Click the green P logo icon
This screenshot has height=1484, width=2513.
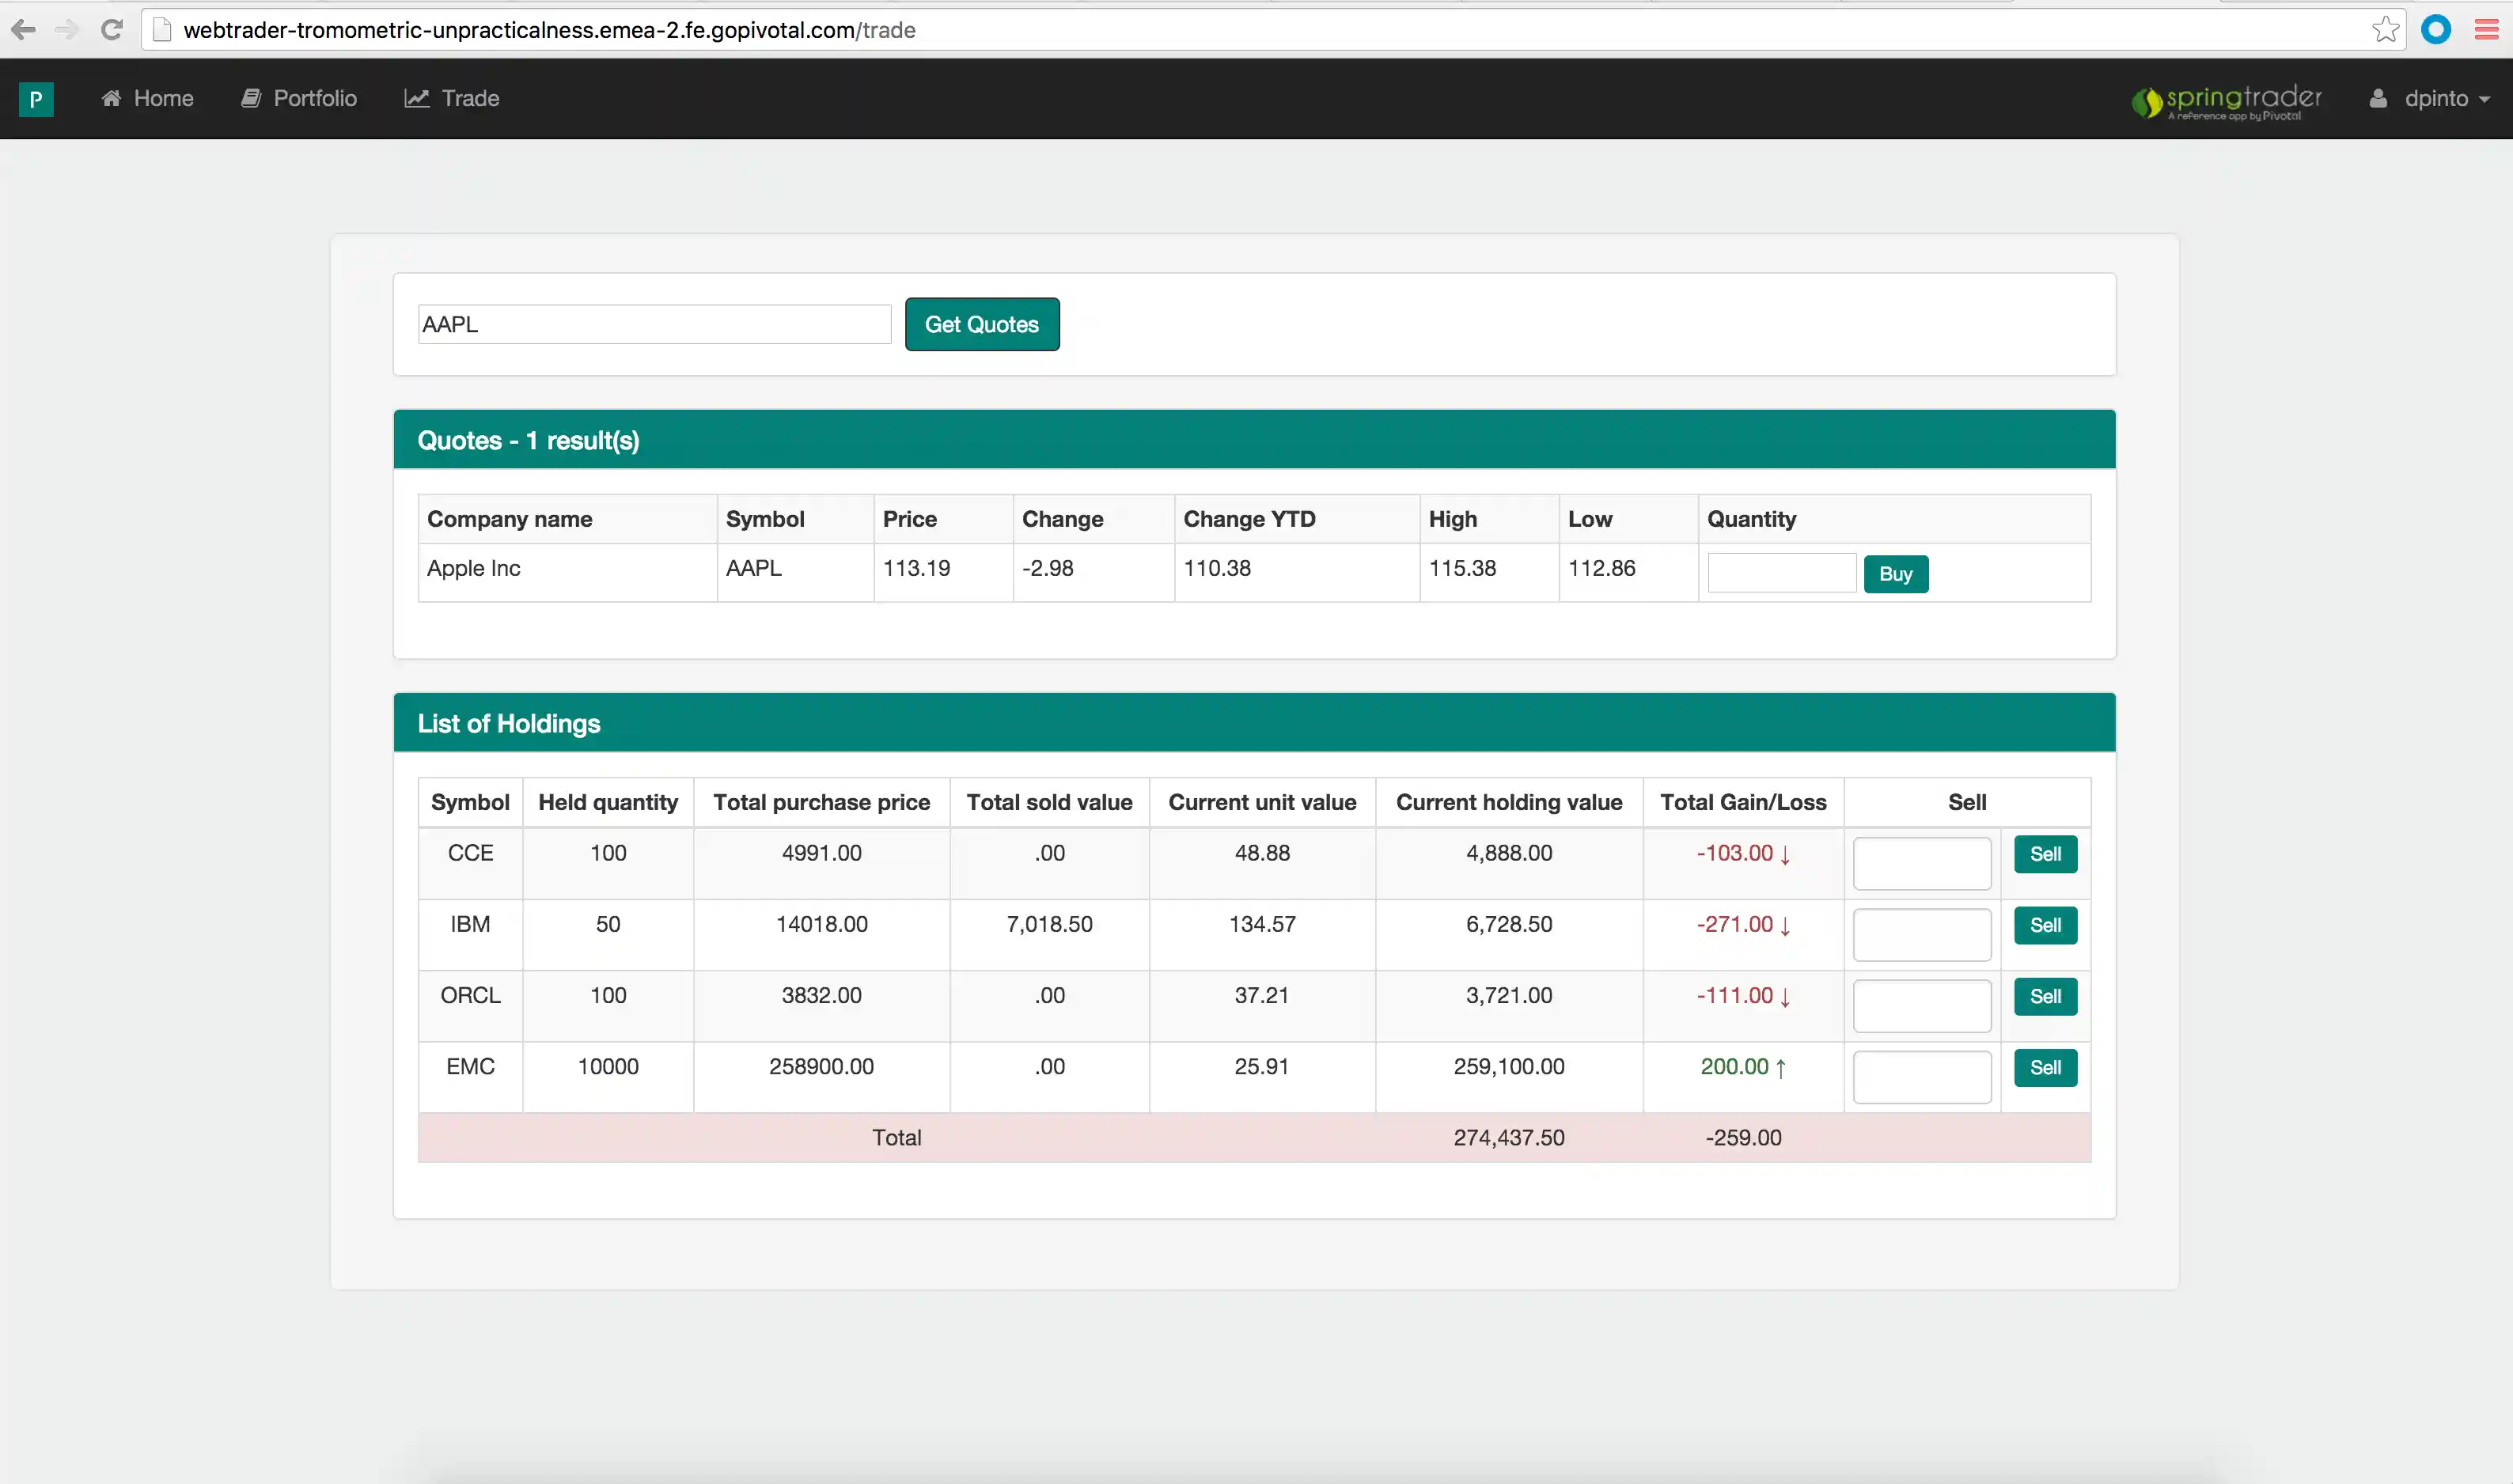click(36, 99)
